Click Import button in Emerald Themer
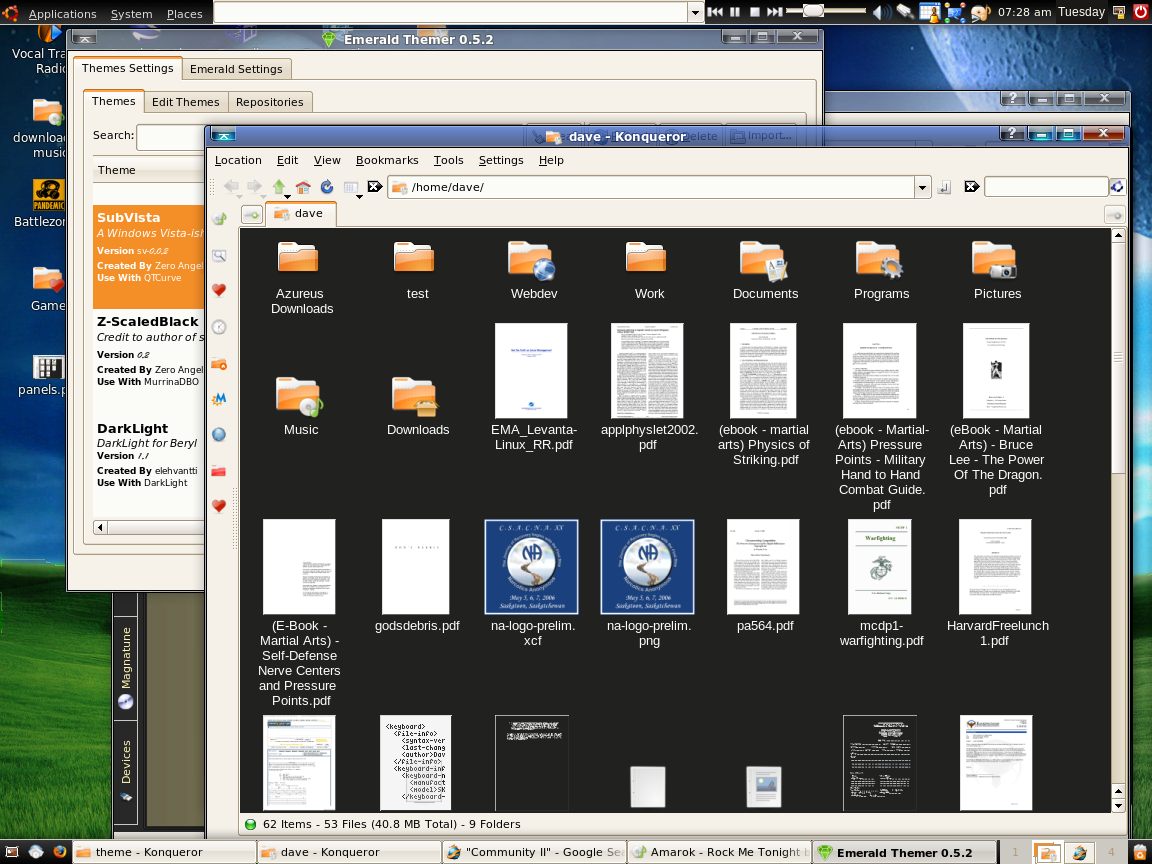Image resolution: width=1152 pixels, height=864 pixels. pos(761,136)
